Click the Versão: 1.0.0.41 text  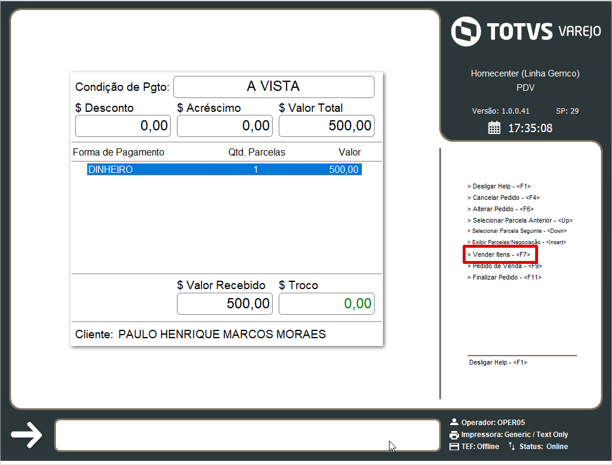tap(501, 111)
